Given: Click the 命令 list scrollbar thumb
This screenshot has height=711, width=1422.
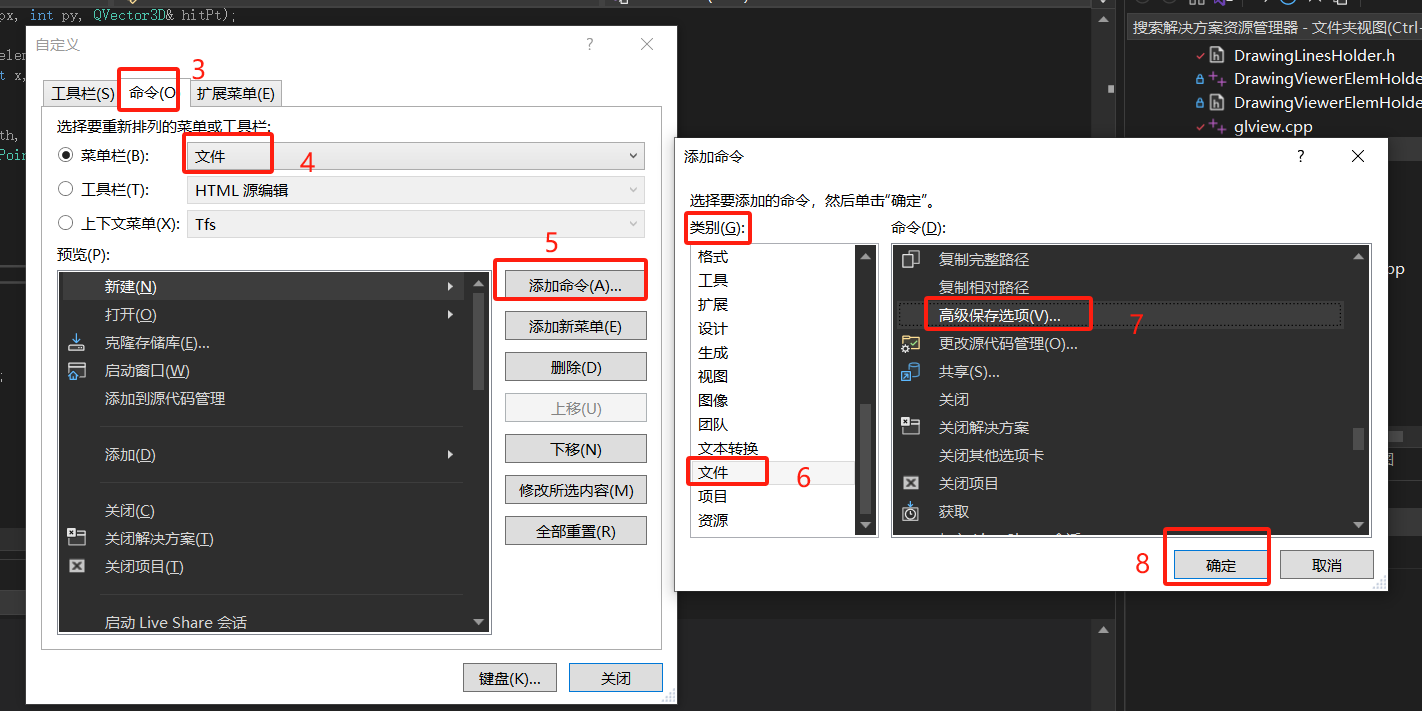Looking at the screenshot, I should 1358,438.
